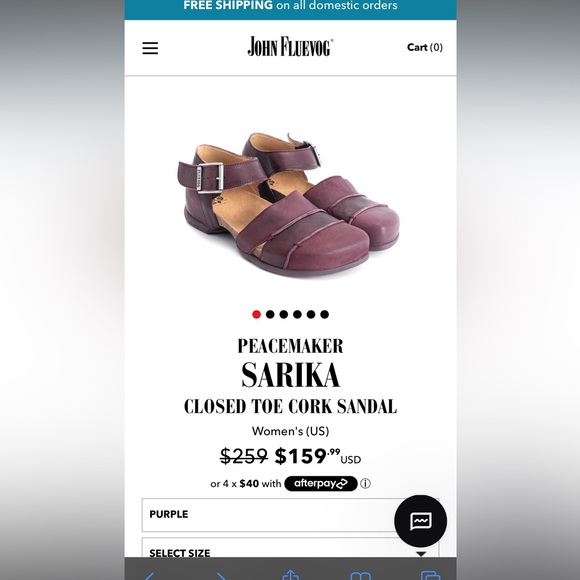
Task: Select the last image carousel dot
Action: [324, 314]
